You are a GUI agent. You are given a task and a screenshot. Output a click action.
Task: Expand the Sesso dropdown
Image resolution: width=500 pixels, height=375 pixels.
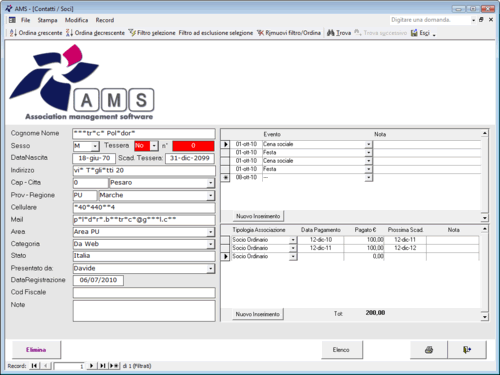pos(95,146)
